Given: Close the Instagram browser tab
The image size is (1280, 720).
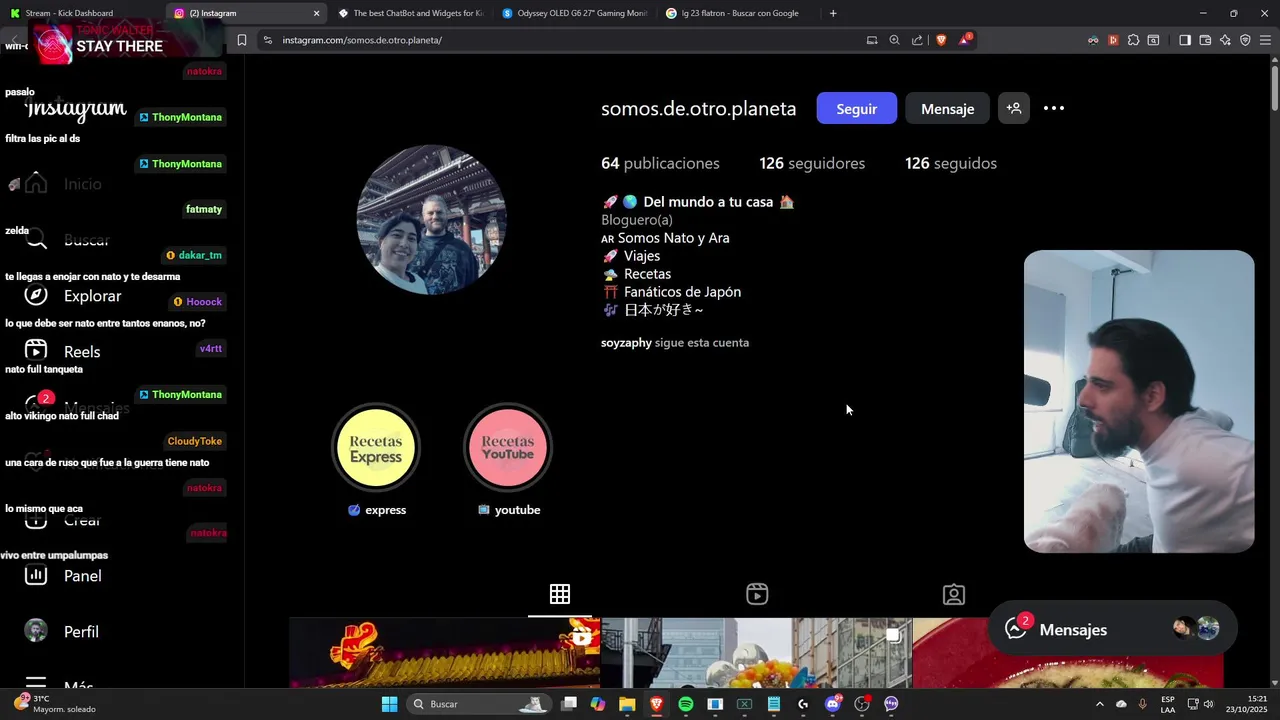Looking at the screenshot, I should pos(317,13).
